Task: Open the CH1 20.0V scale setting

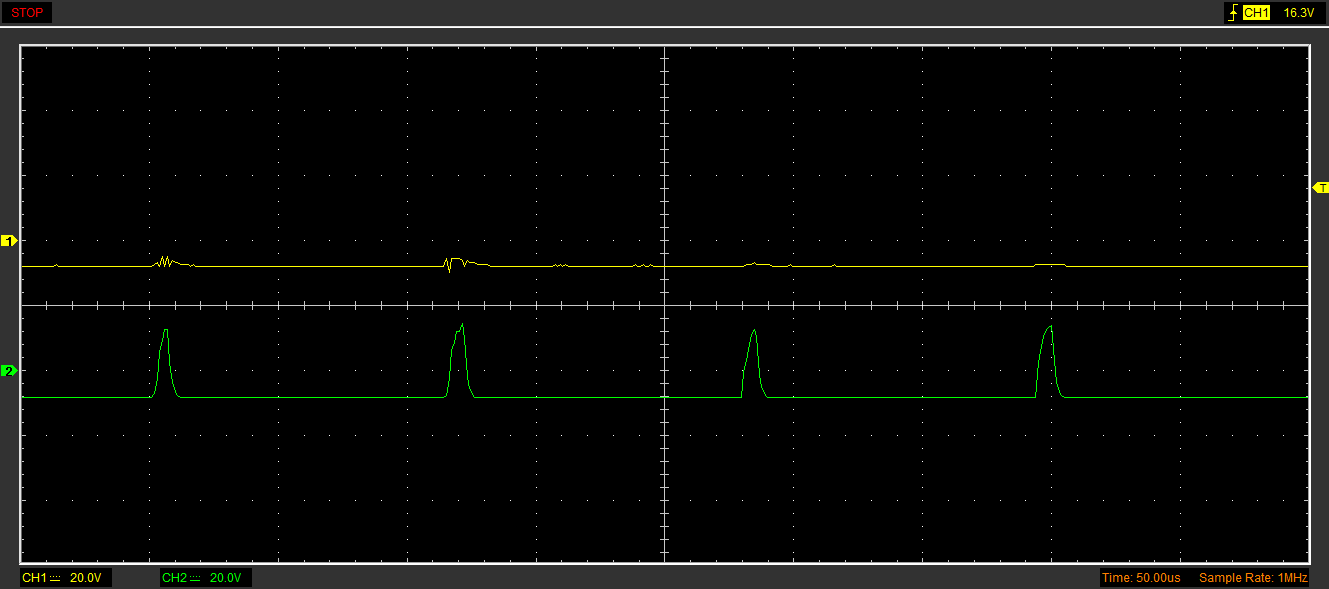Action: (x=84, y=578)
